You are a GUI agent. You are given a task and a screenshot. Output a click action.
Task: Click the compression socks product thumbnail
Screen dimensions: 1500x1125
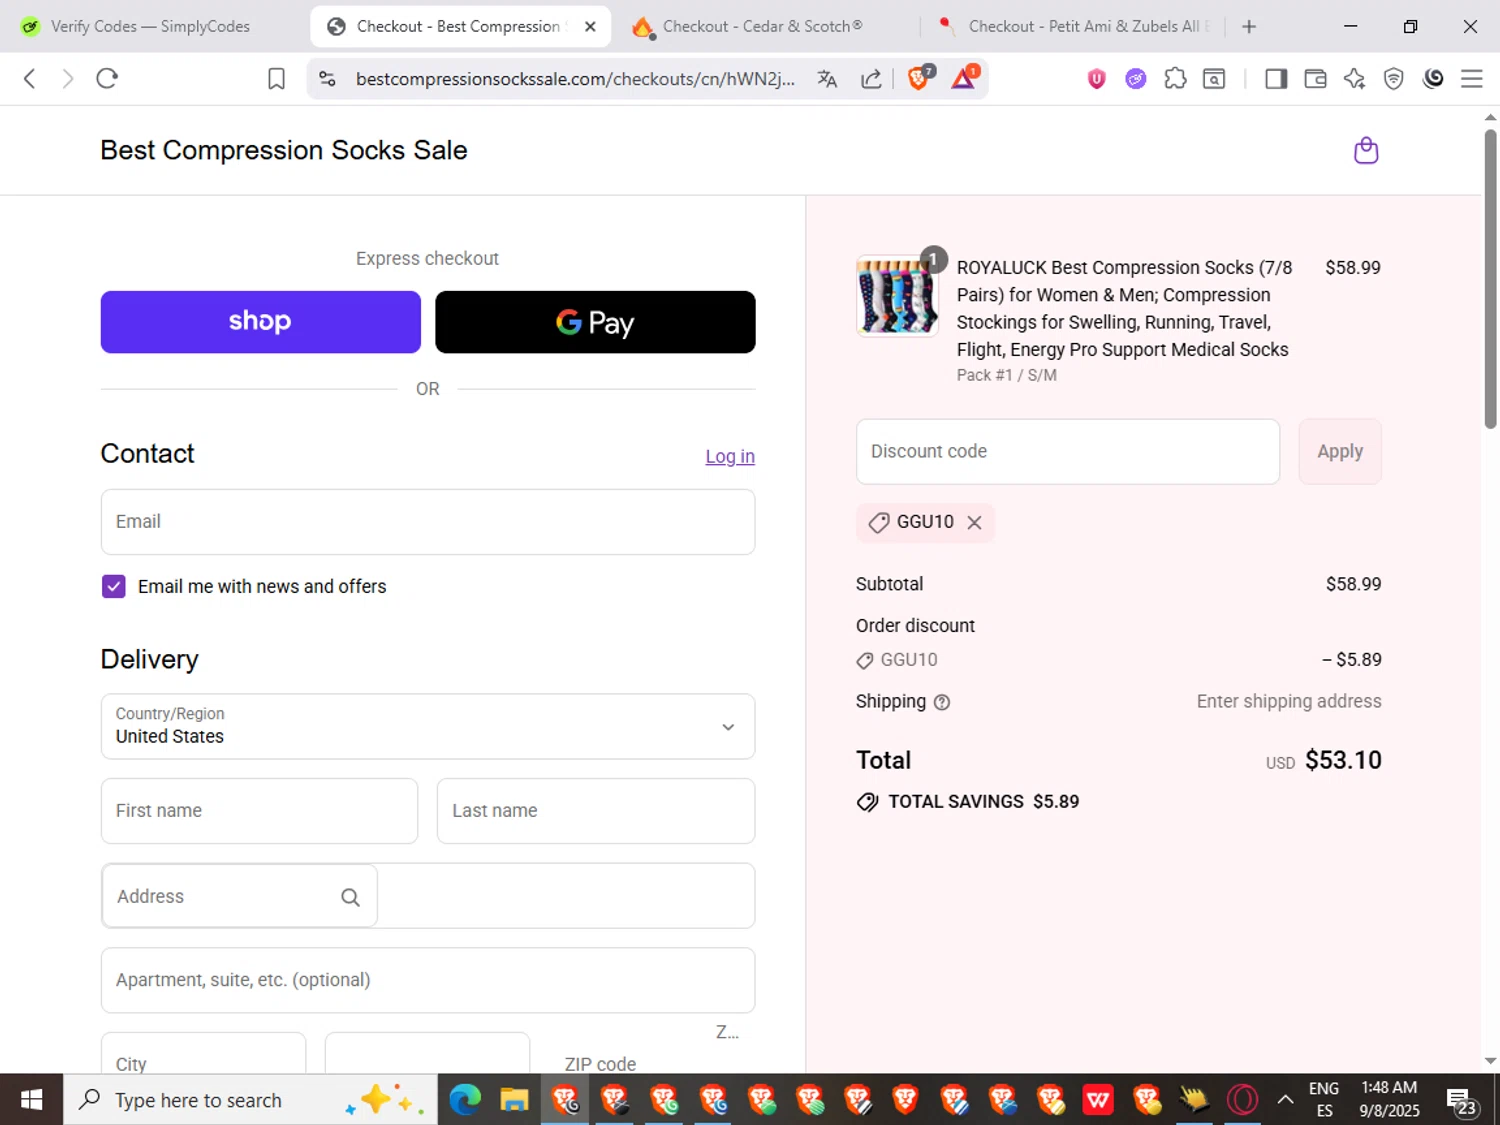897,296
